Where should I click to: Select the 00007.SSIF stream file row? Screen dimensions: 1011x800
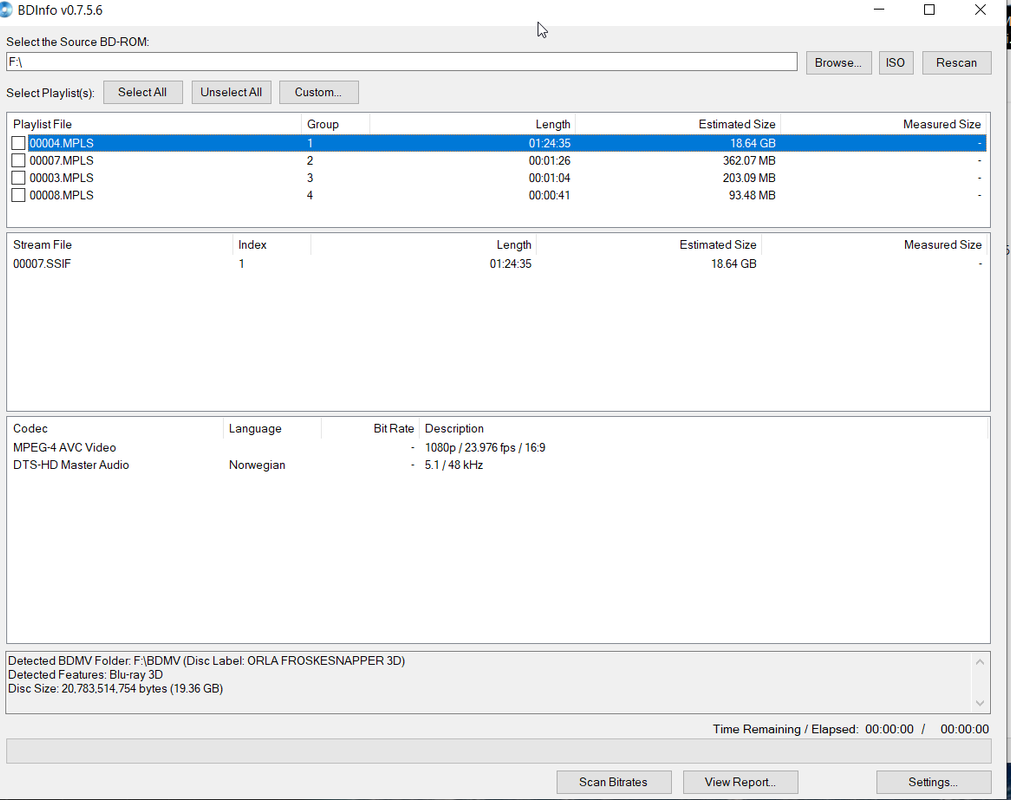pos(498,264)
